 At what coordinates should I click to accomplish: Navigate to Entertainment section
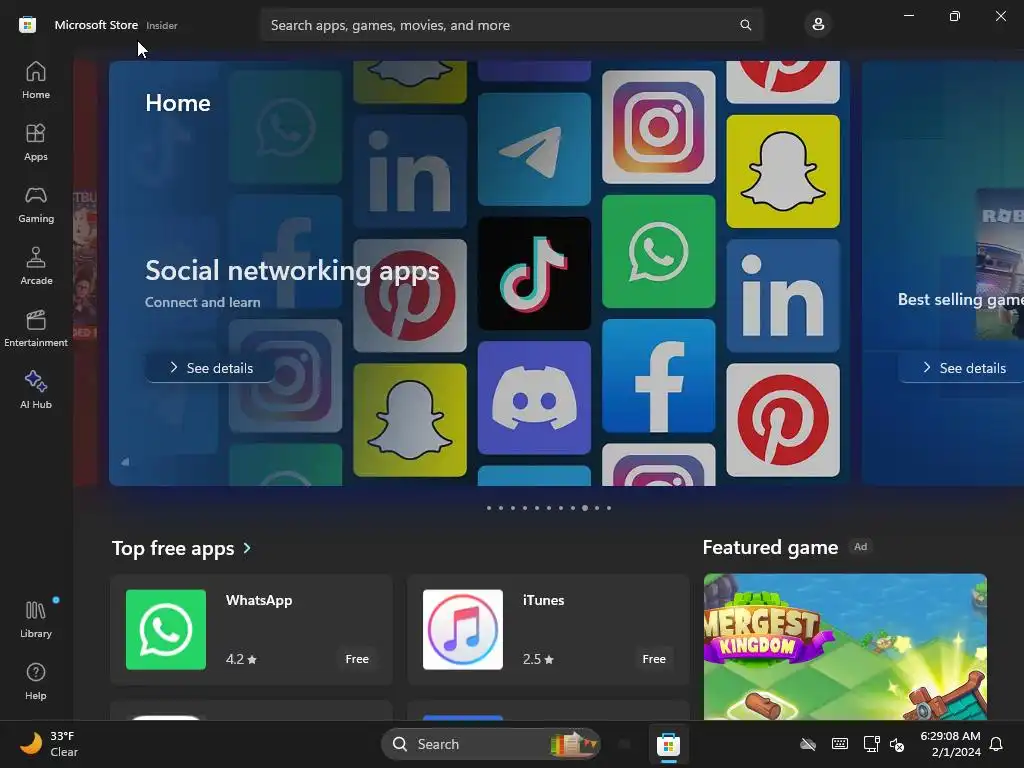[x=36, y=328]
